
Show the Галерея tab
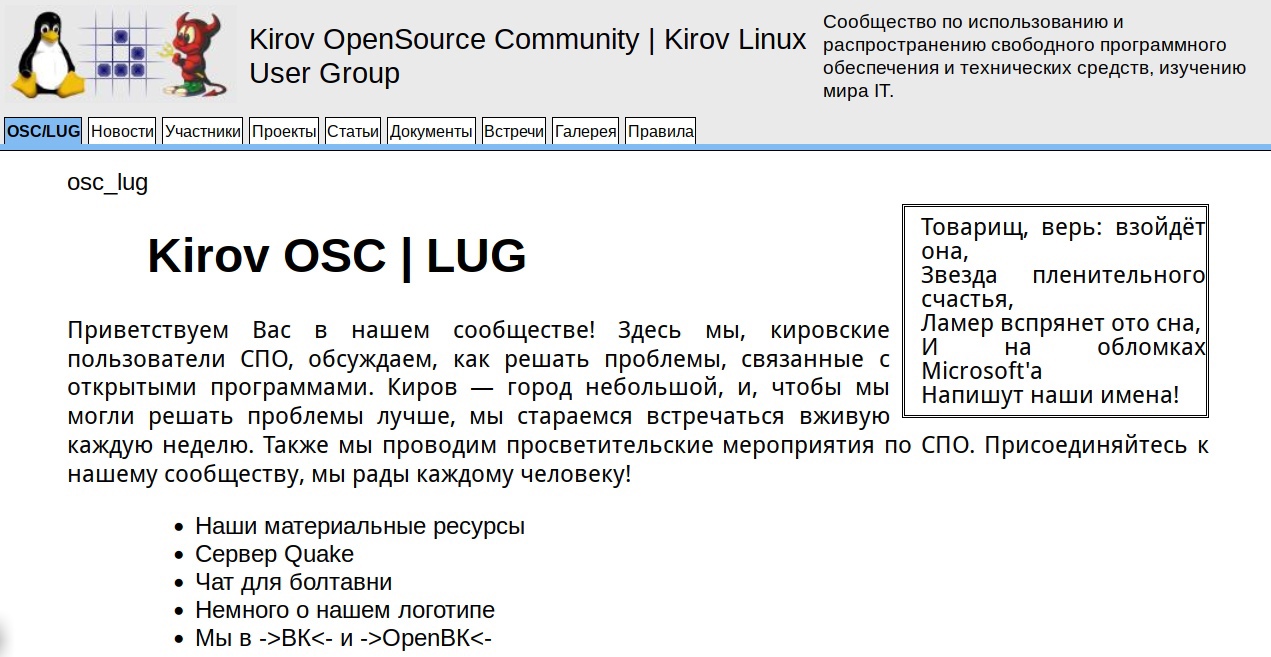point(586,131)
